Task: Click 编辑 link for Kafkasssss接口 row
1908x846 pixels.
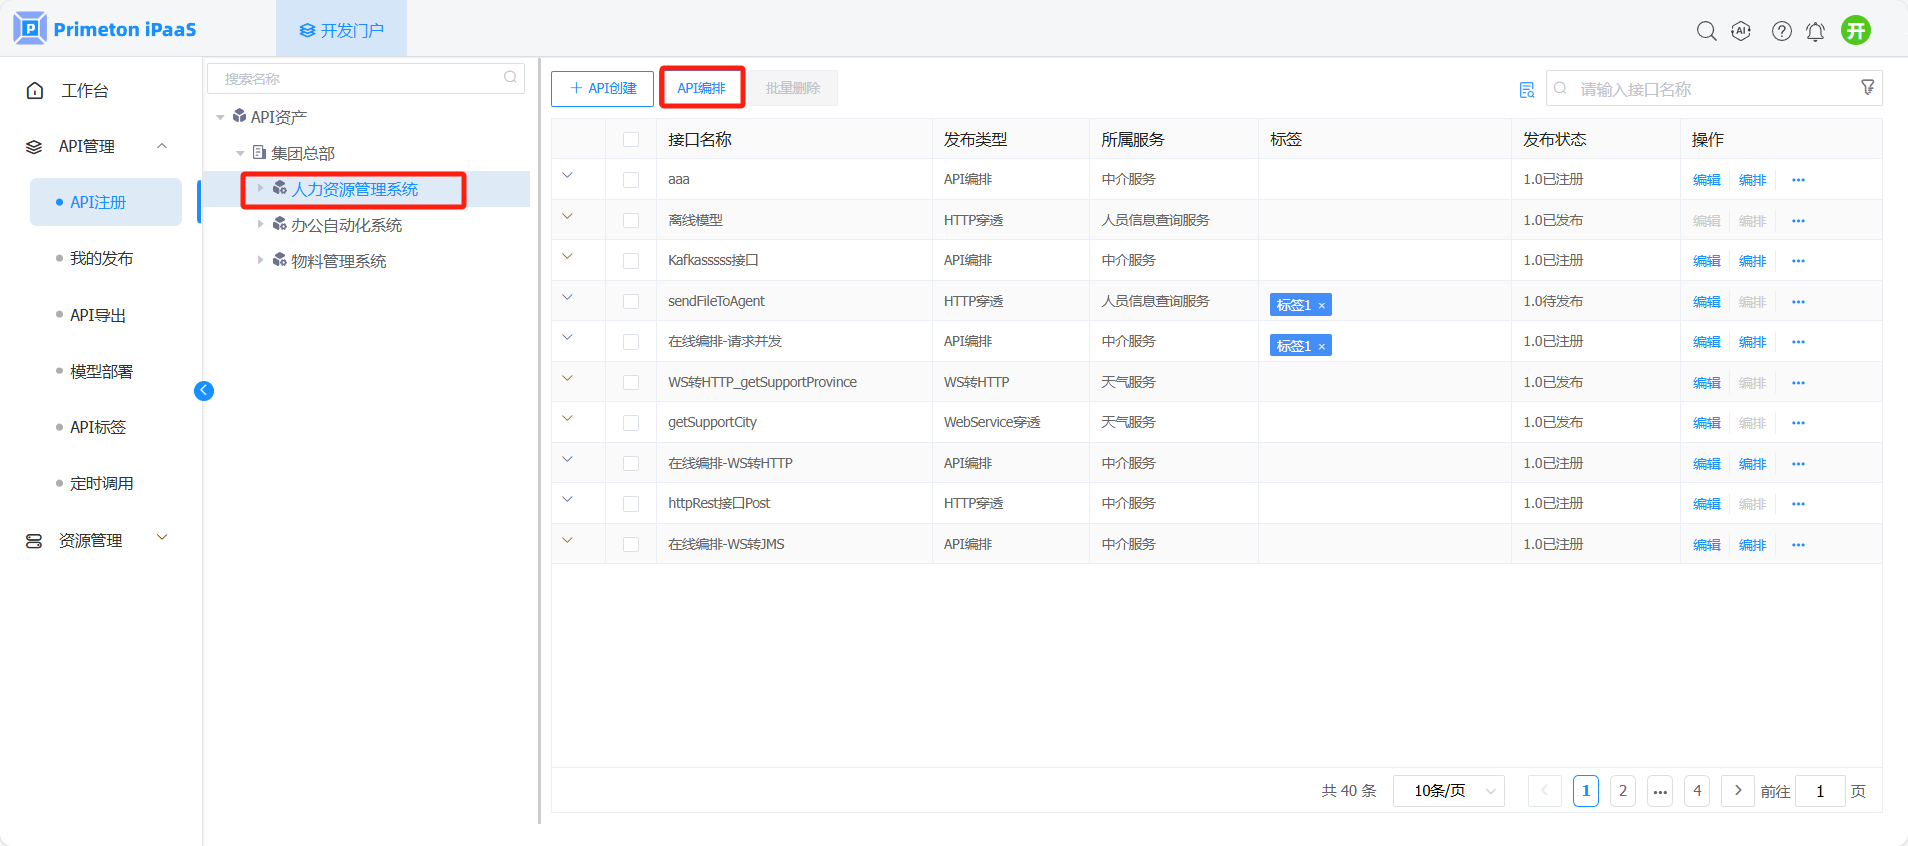Action: tap(1706, 261)
